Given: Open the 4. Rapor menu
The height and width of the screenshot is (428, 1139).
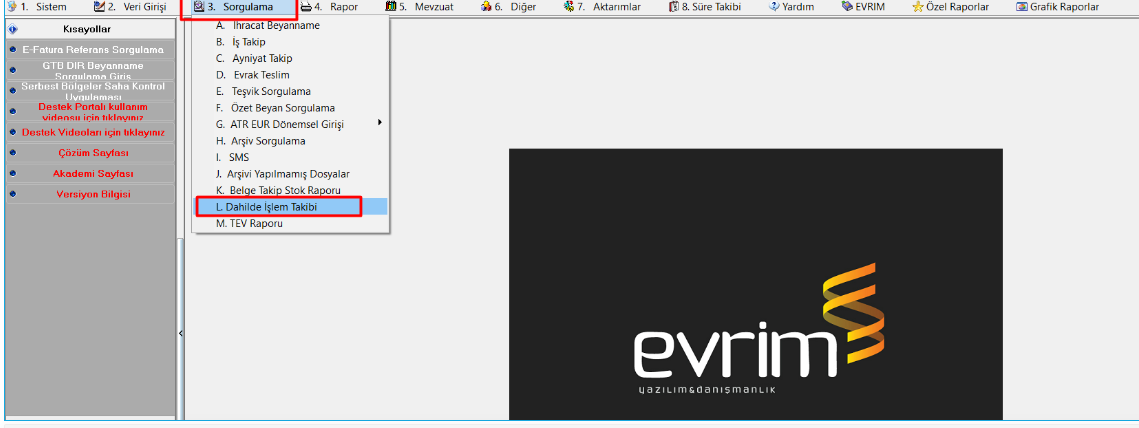Looking at the screenshot, I should (329, 7).
